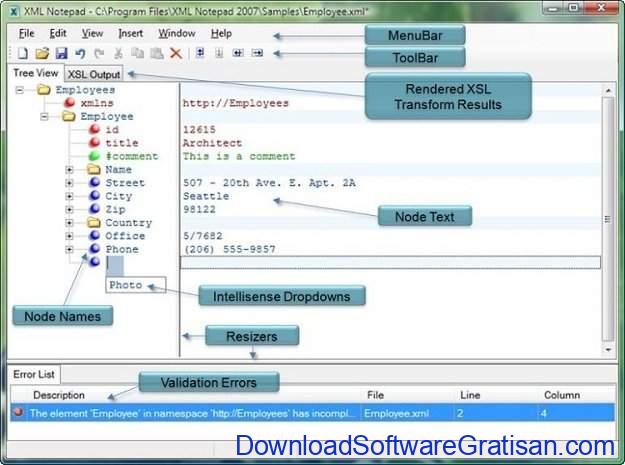Click the Nudge node left icon

pos(238,53)
